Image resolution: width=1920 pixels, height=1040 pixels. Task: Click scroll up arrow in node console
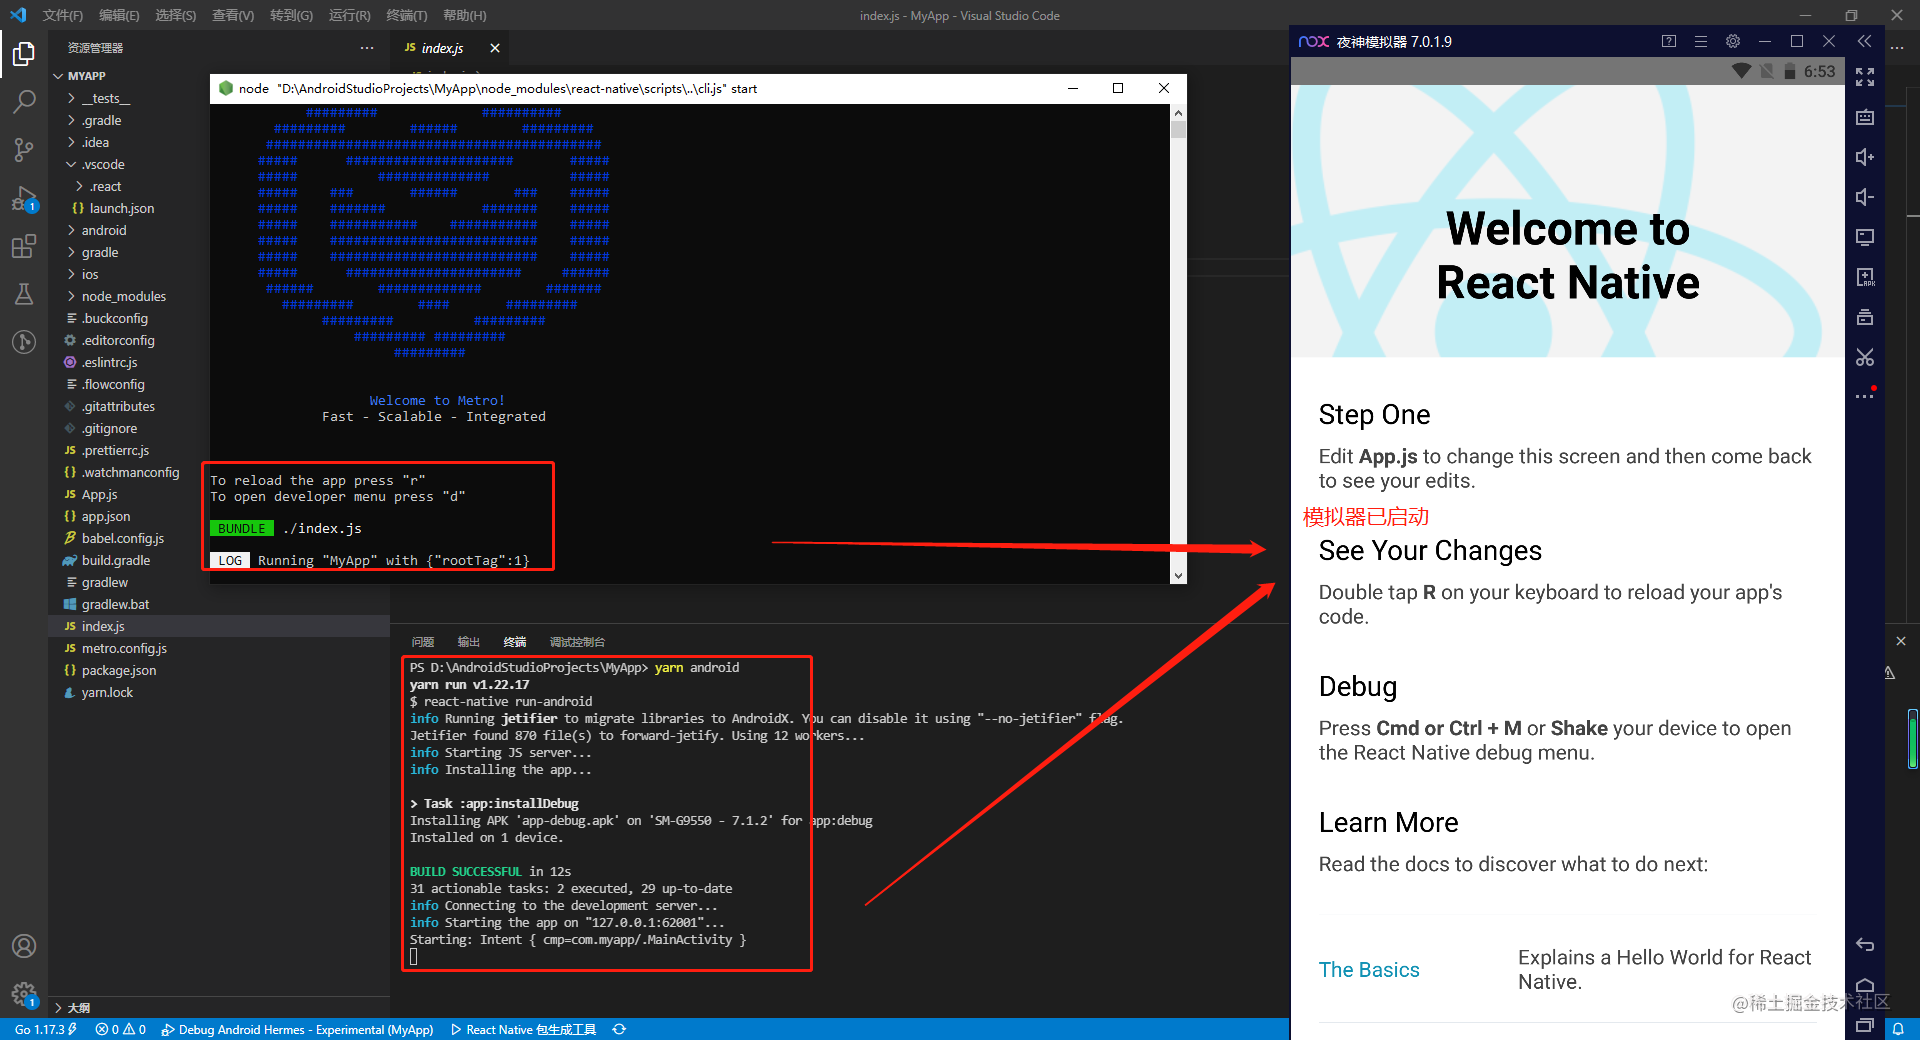pos(1178,113)
